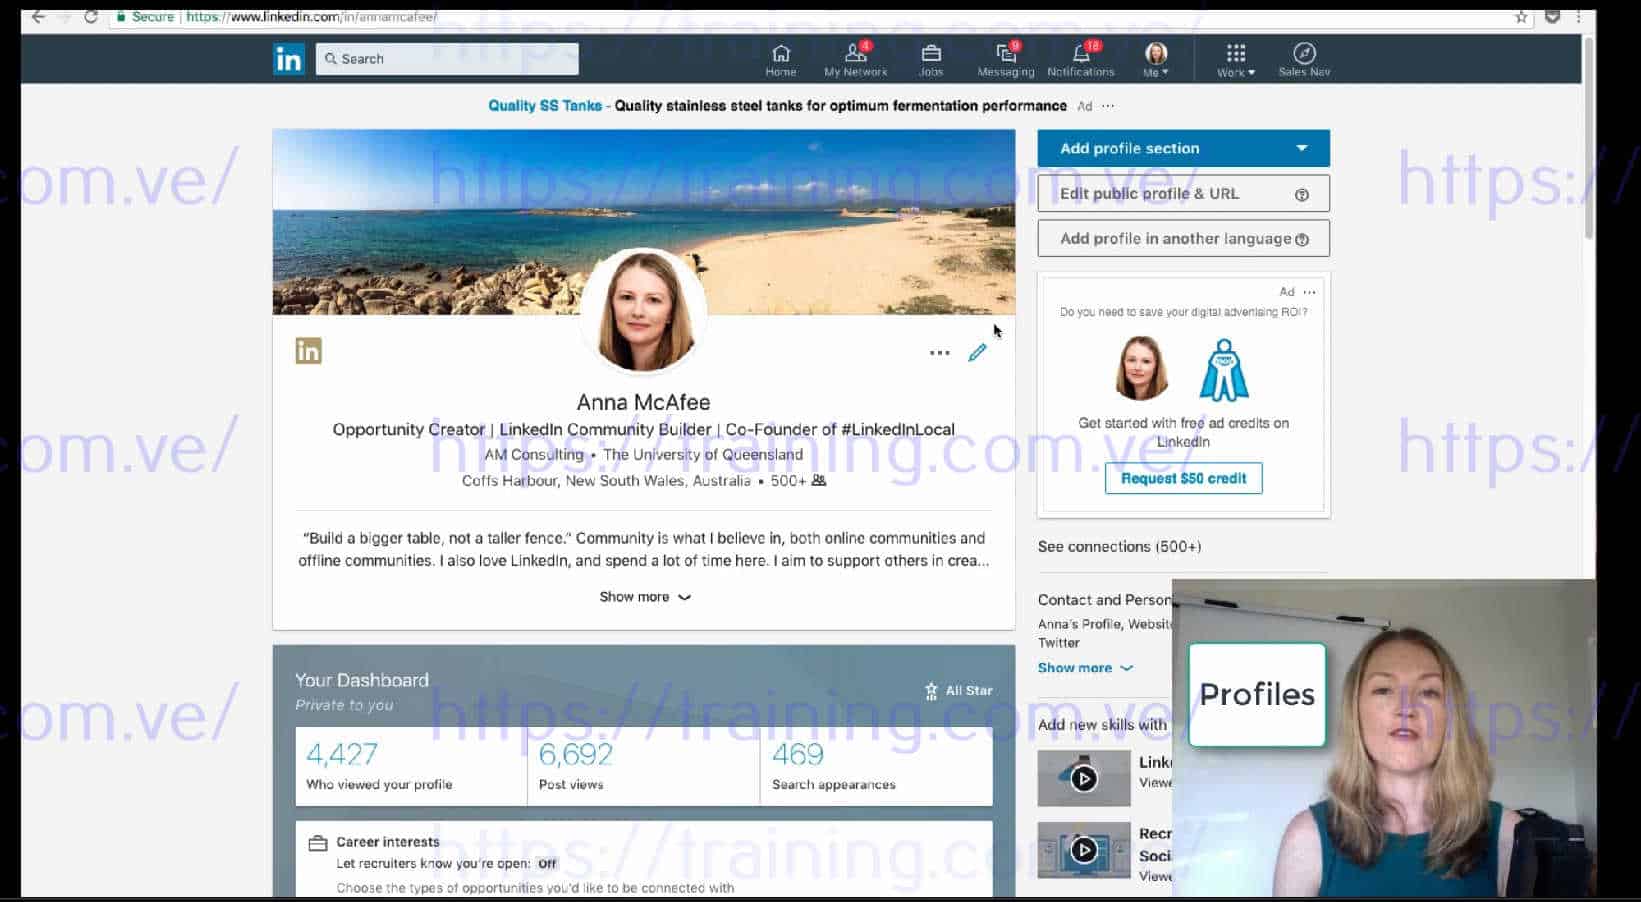The image size is (1641, 902).
Task: Click the All Star profile strength badge
Action: tap(958, 691)
